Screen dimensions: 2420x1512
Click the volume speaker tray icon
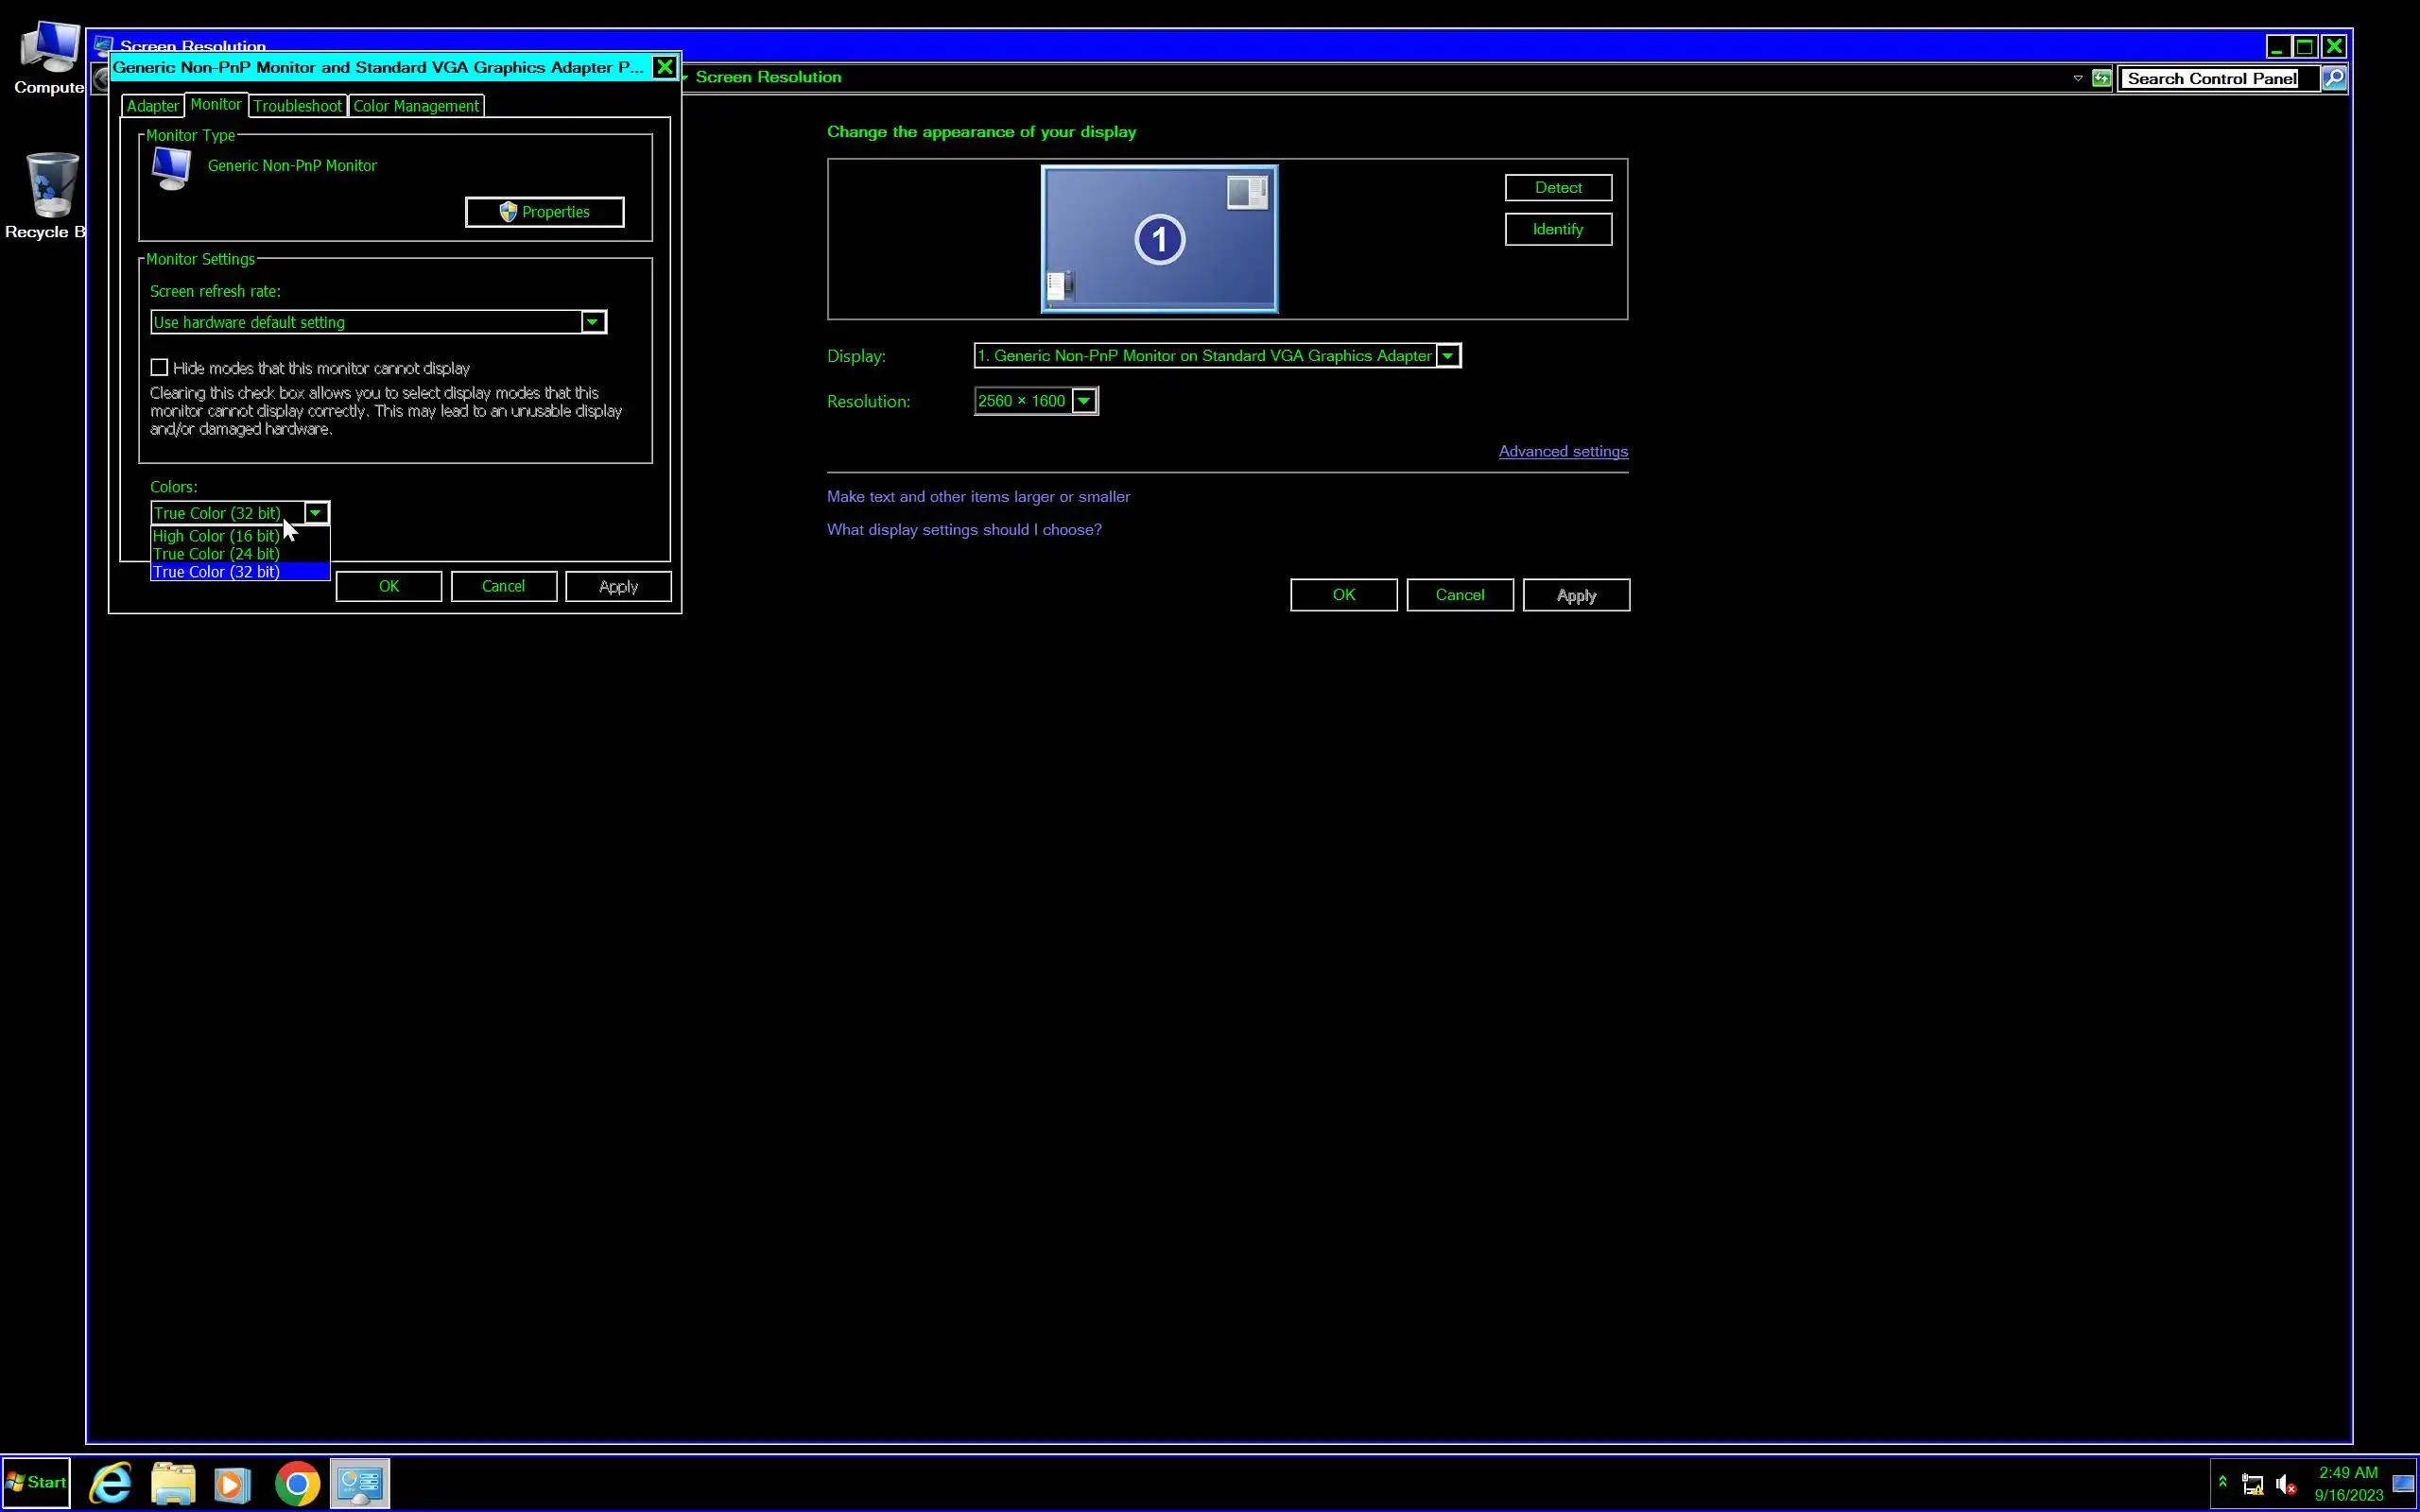coord(2285,1484)
